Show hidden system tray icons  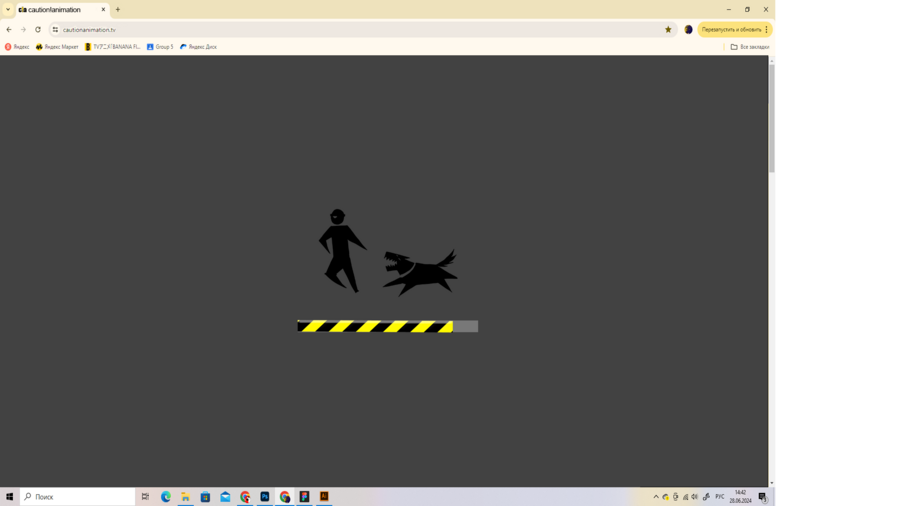pos(656,497)
